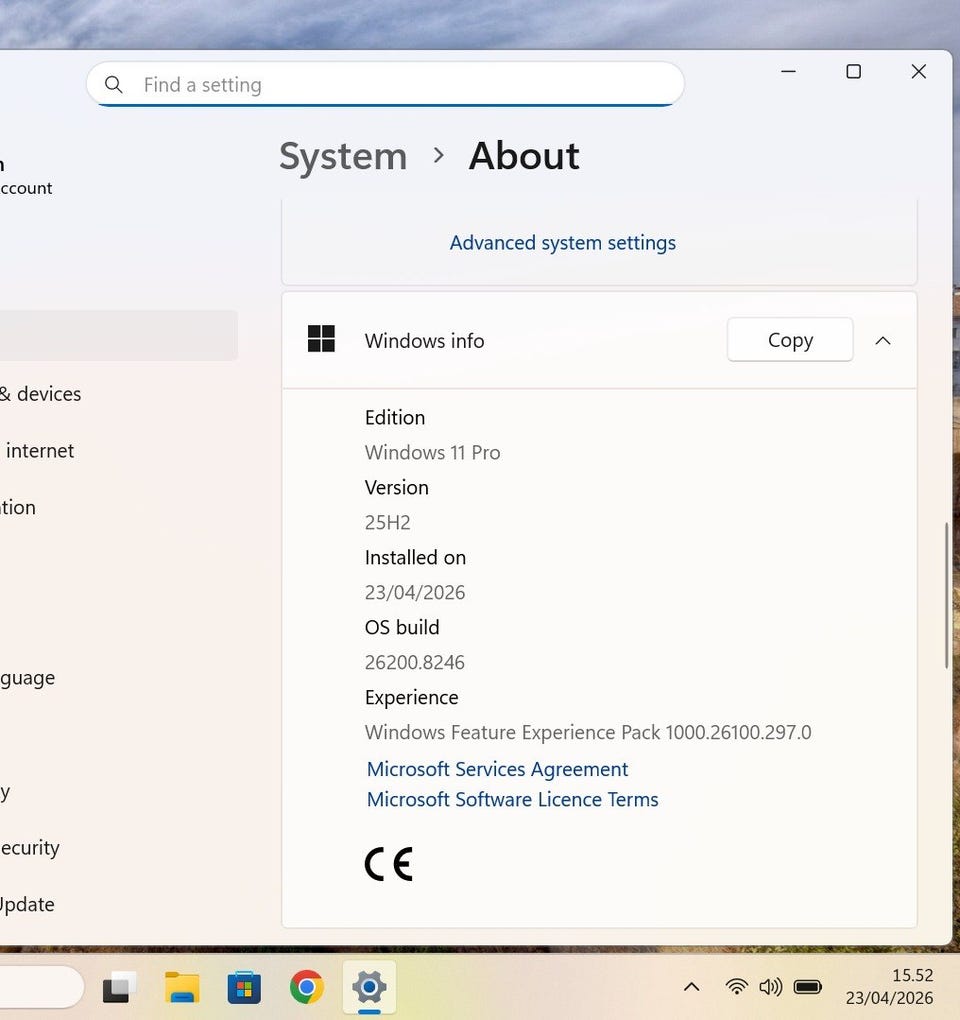
Task: Select the Bluetooth & devices sidebar item
Action: pyautogui.click(x=40, y=394)
